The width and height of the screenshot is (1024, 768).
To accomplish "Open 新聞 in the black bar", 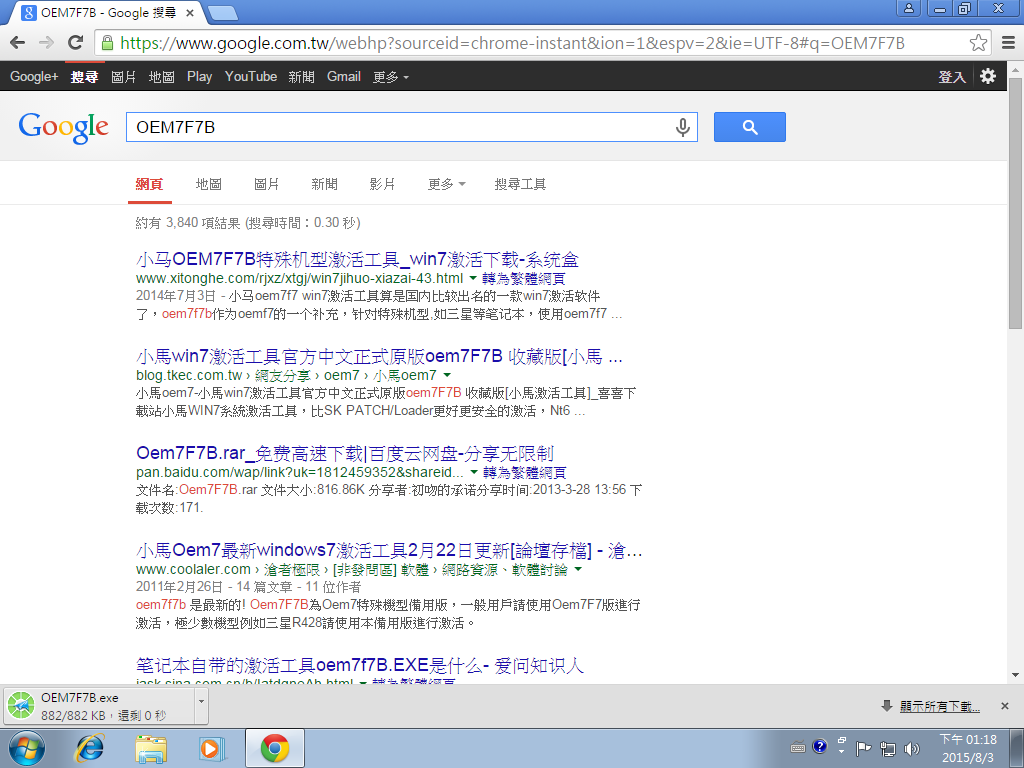I will [x=301, y=77].
